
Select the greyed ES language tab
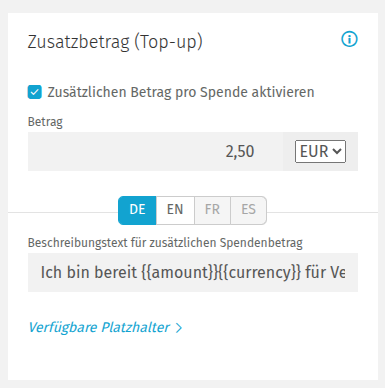coord(248,210)
